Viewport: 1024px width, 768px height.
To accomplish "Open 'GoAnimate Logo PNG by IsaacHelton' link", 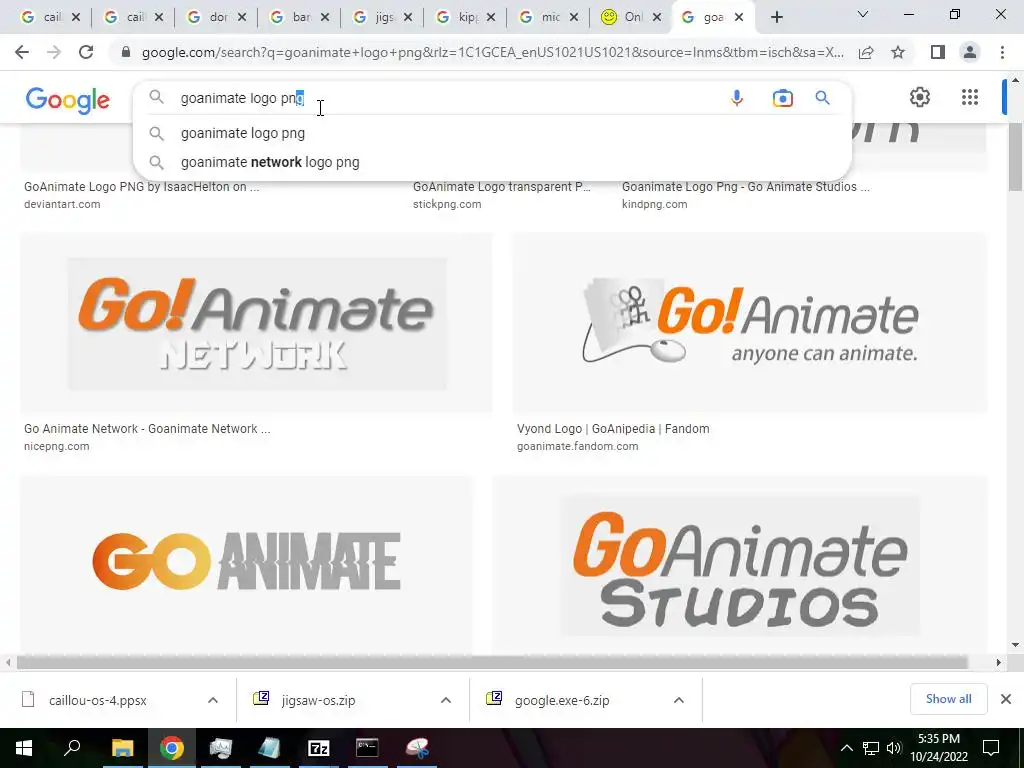I will pyautogui.click(x=142, y=187).
